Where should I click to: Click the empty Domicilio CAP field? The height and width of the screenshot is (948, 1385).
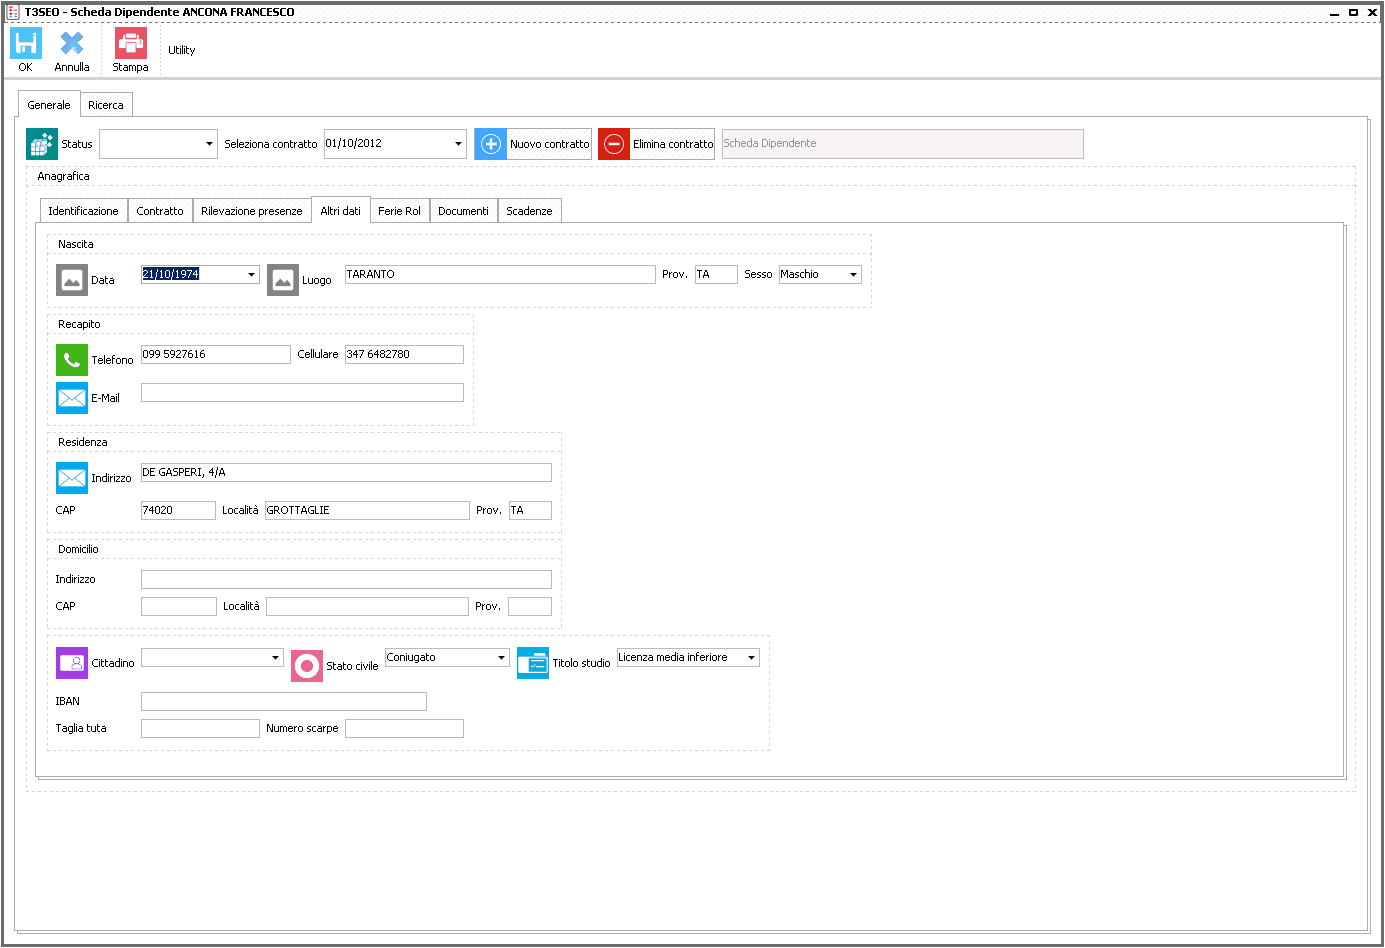[x=178, y=606]
